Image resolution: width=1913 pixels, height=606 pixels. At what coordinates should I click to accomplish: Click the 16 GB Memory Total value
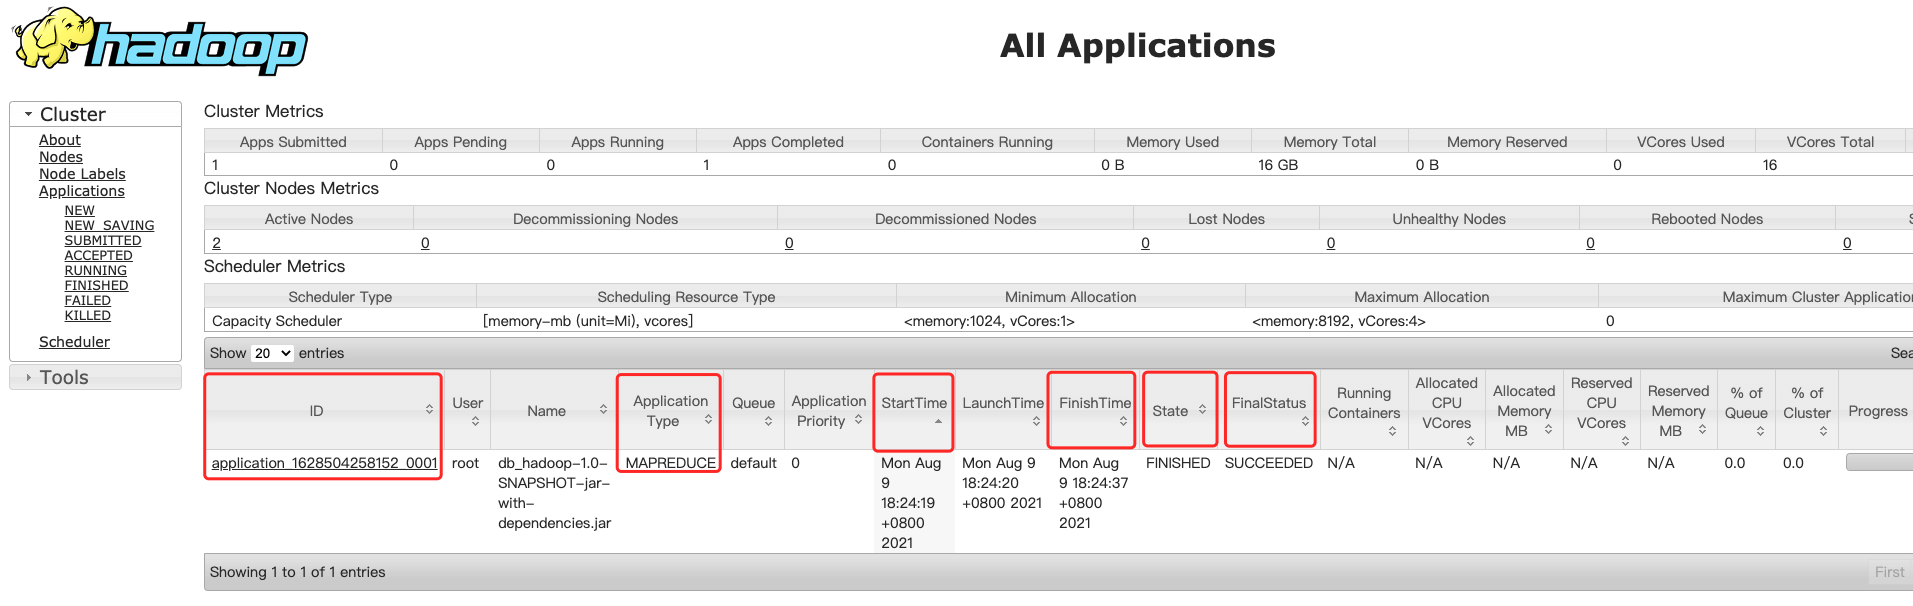1278,165
